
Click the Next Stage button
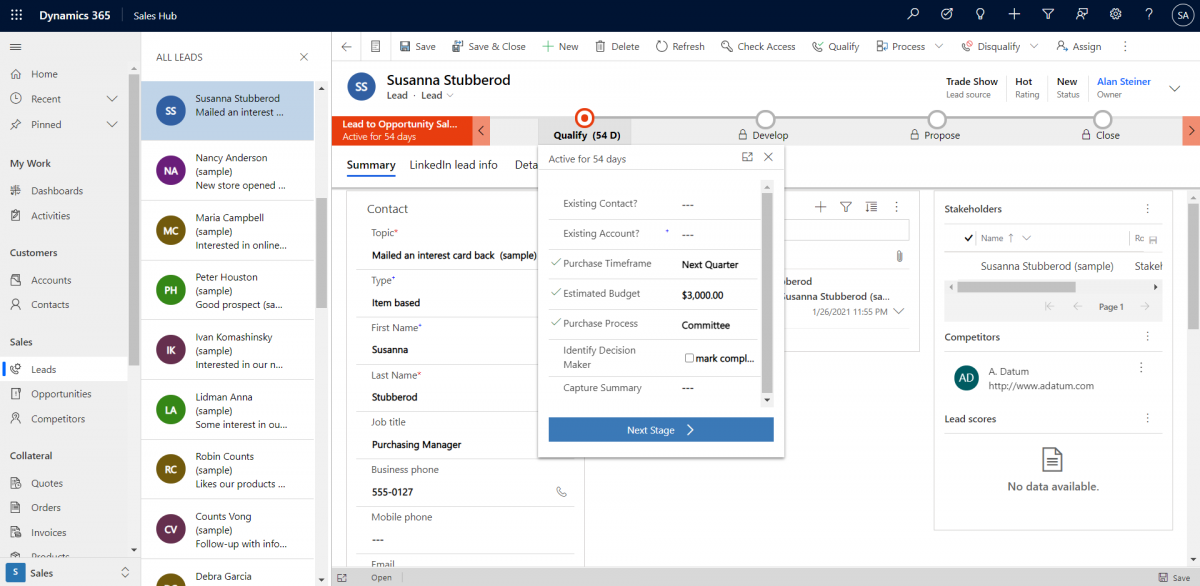pyautogui.click(x=661, y=430)
